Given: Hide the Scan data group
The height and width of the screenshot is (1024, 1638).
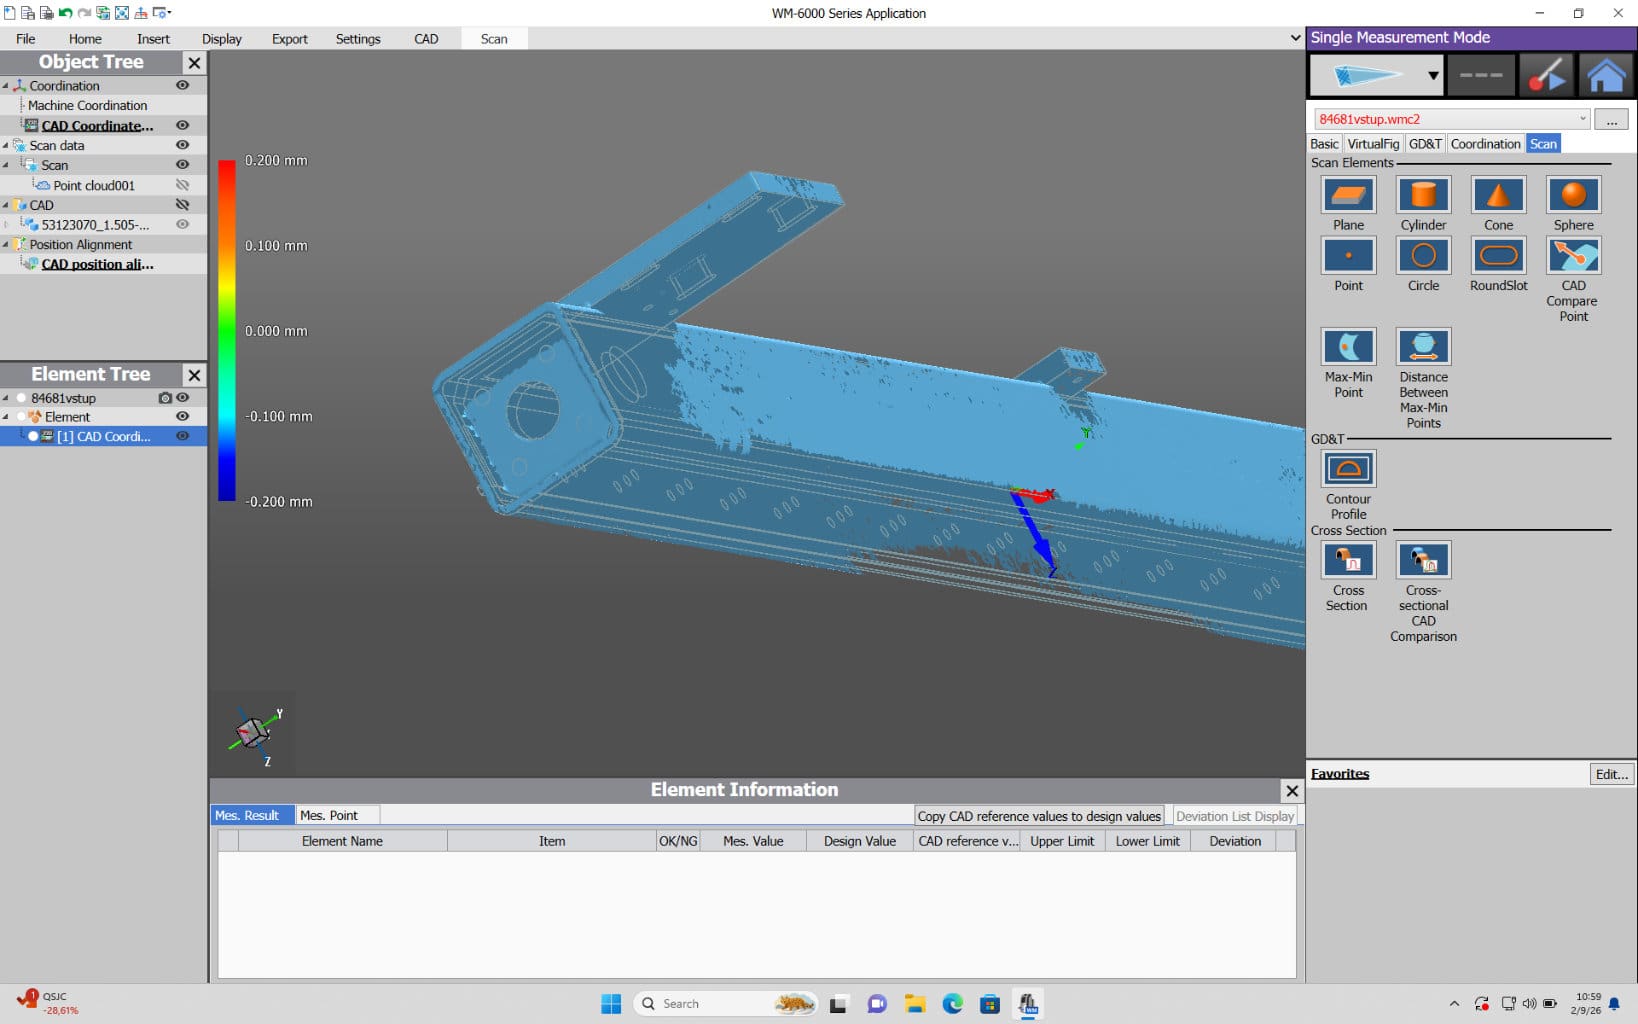Looking at the screenshot, I should [182, 145].
